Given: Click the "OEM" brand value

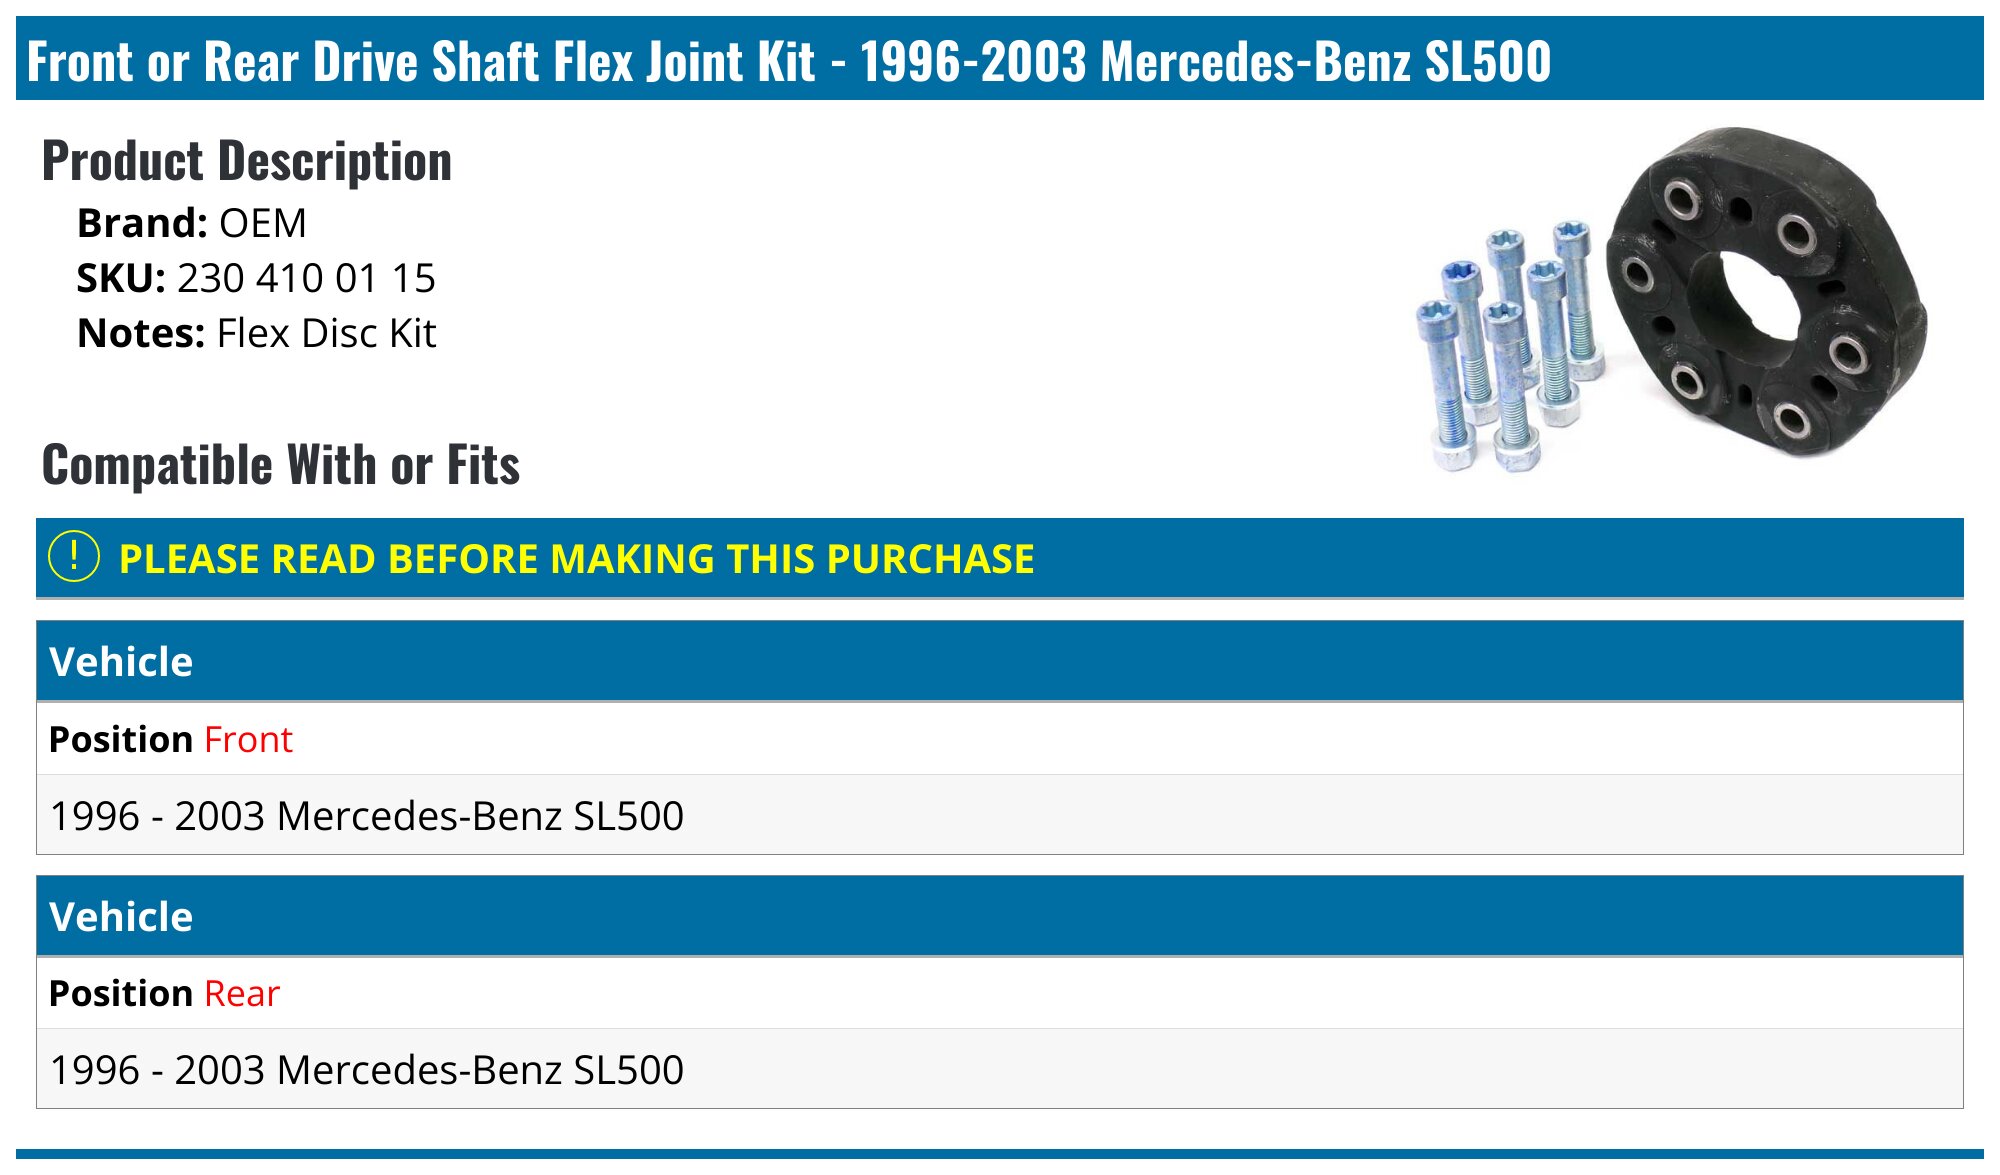Looking at the screenshot, I should coord(263,223).
